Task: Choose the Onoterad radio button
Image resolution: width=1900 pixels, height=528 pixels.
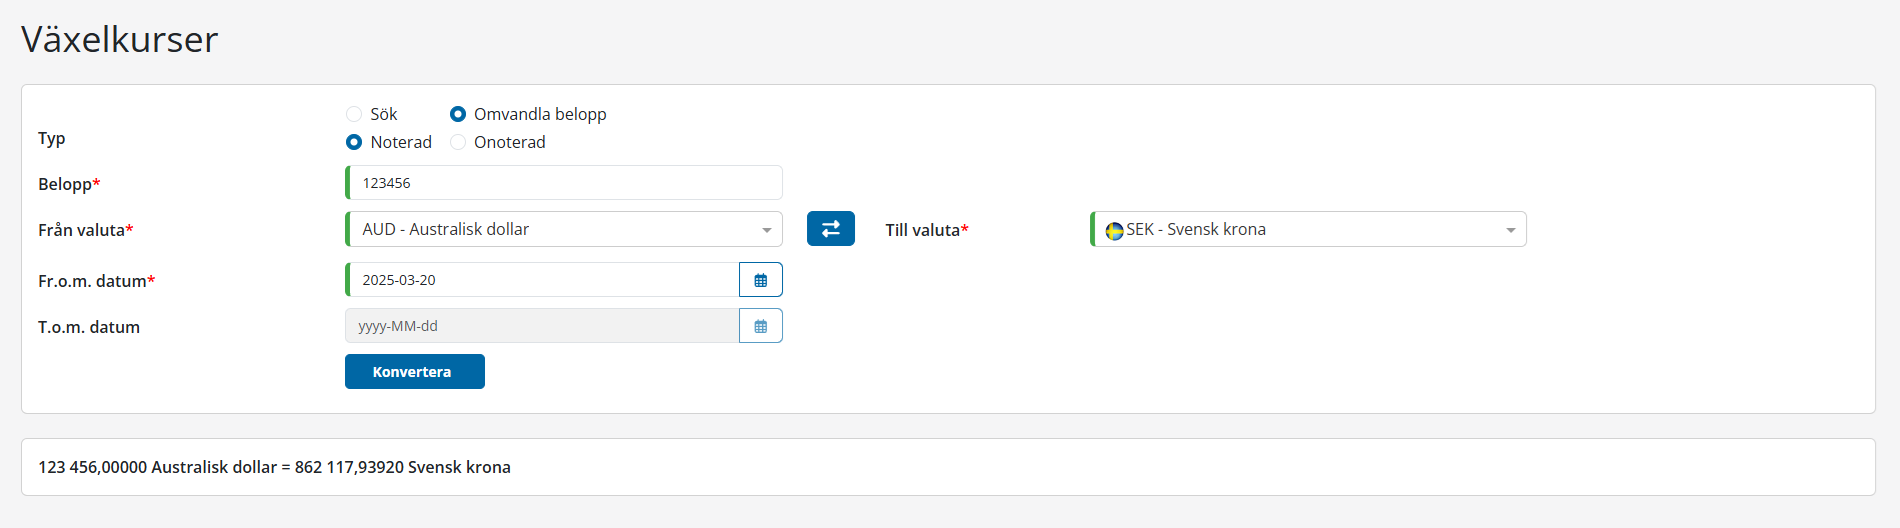Action: 458,142
